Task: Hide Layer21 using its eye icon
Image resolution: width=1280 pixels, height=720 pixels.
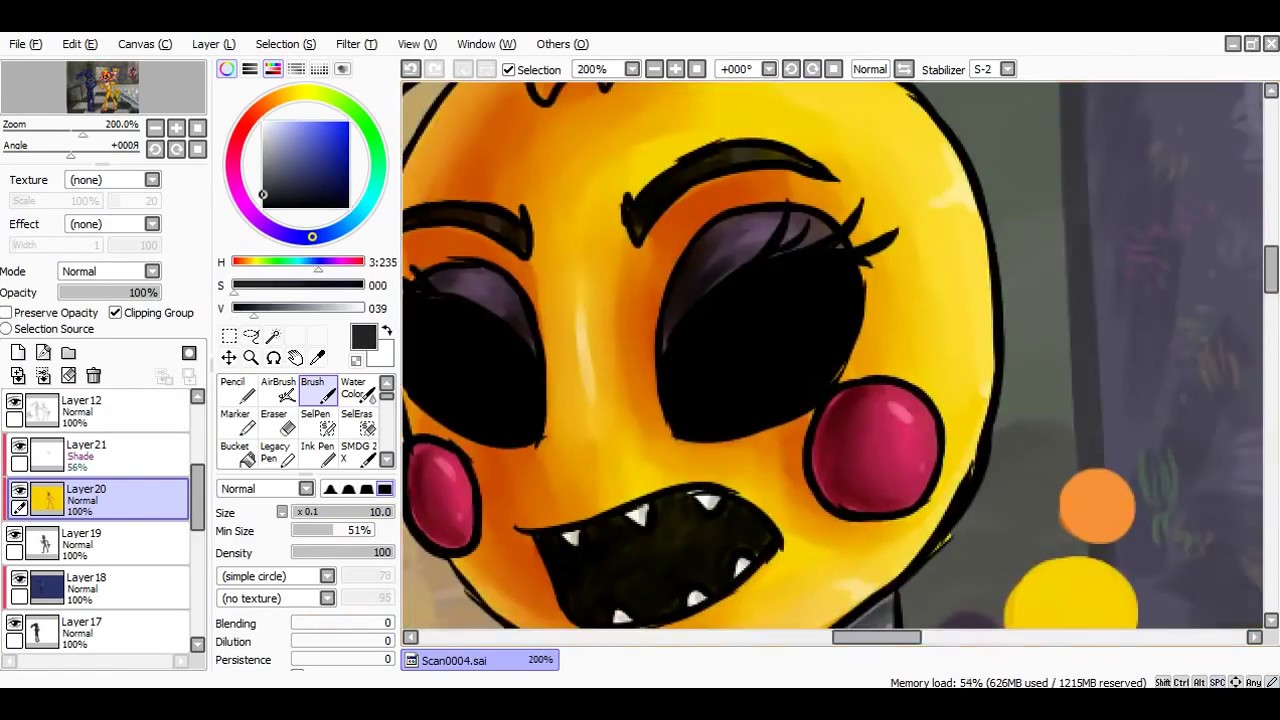Action: [x=19, y=446]
